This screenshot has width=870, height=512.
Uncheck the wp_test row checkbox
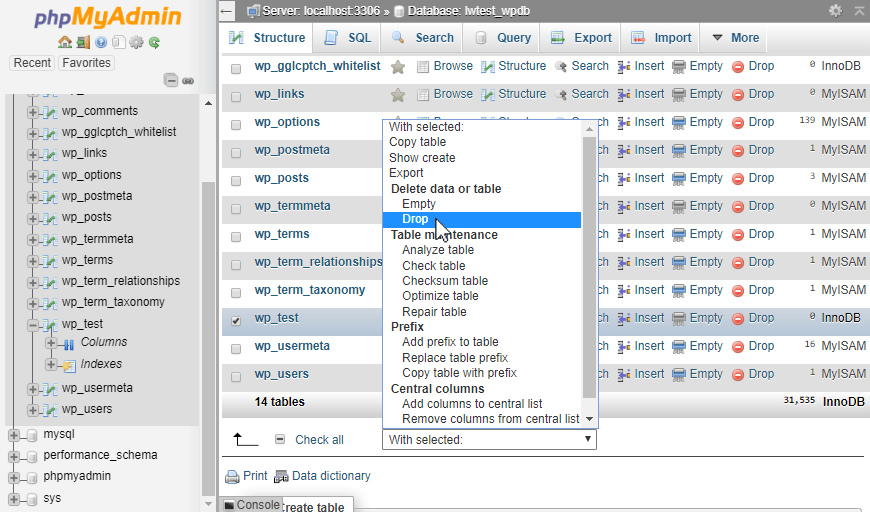236,321
